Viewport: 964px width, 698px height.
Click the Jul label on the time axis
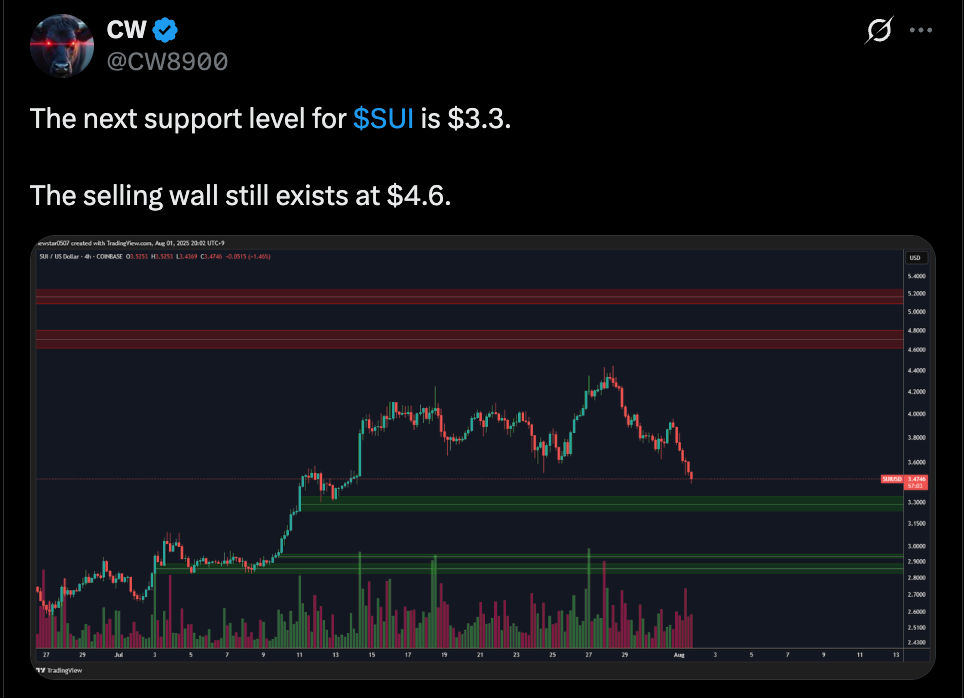118,655
